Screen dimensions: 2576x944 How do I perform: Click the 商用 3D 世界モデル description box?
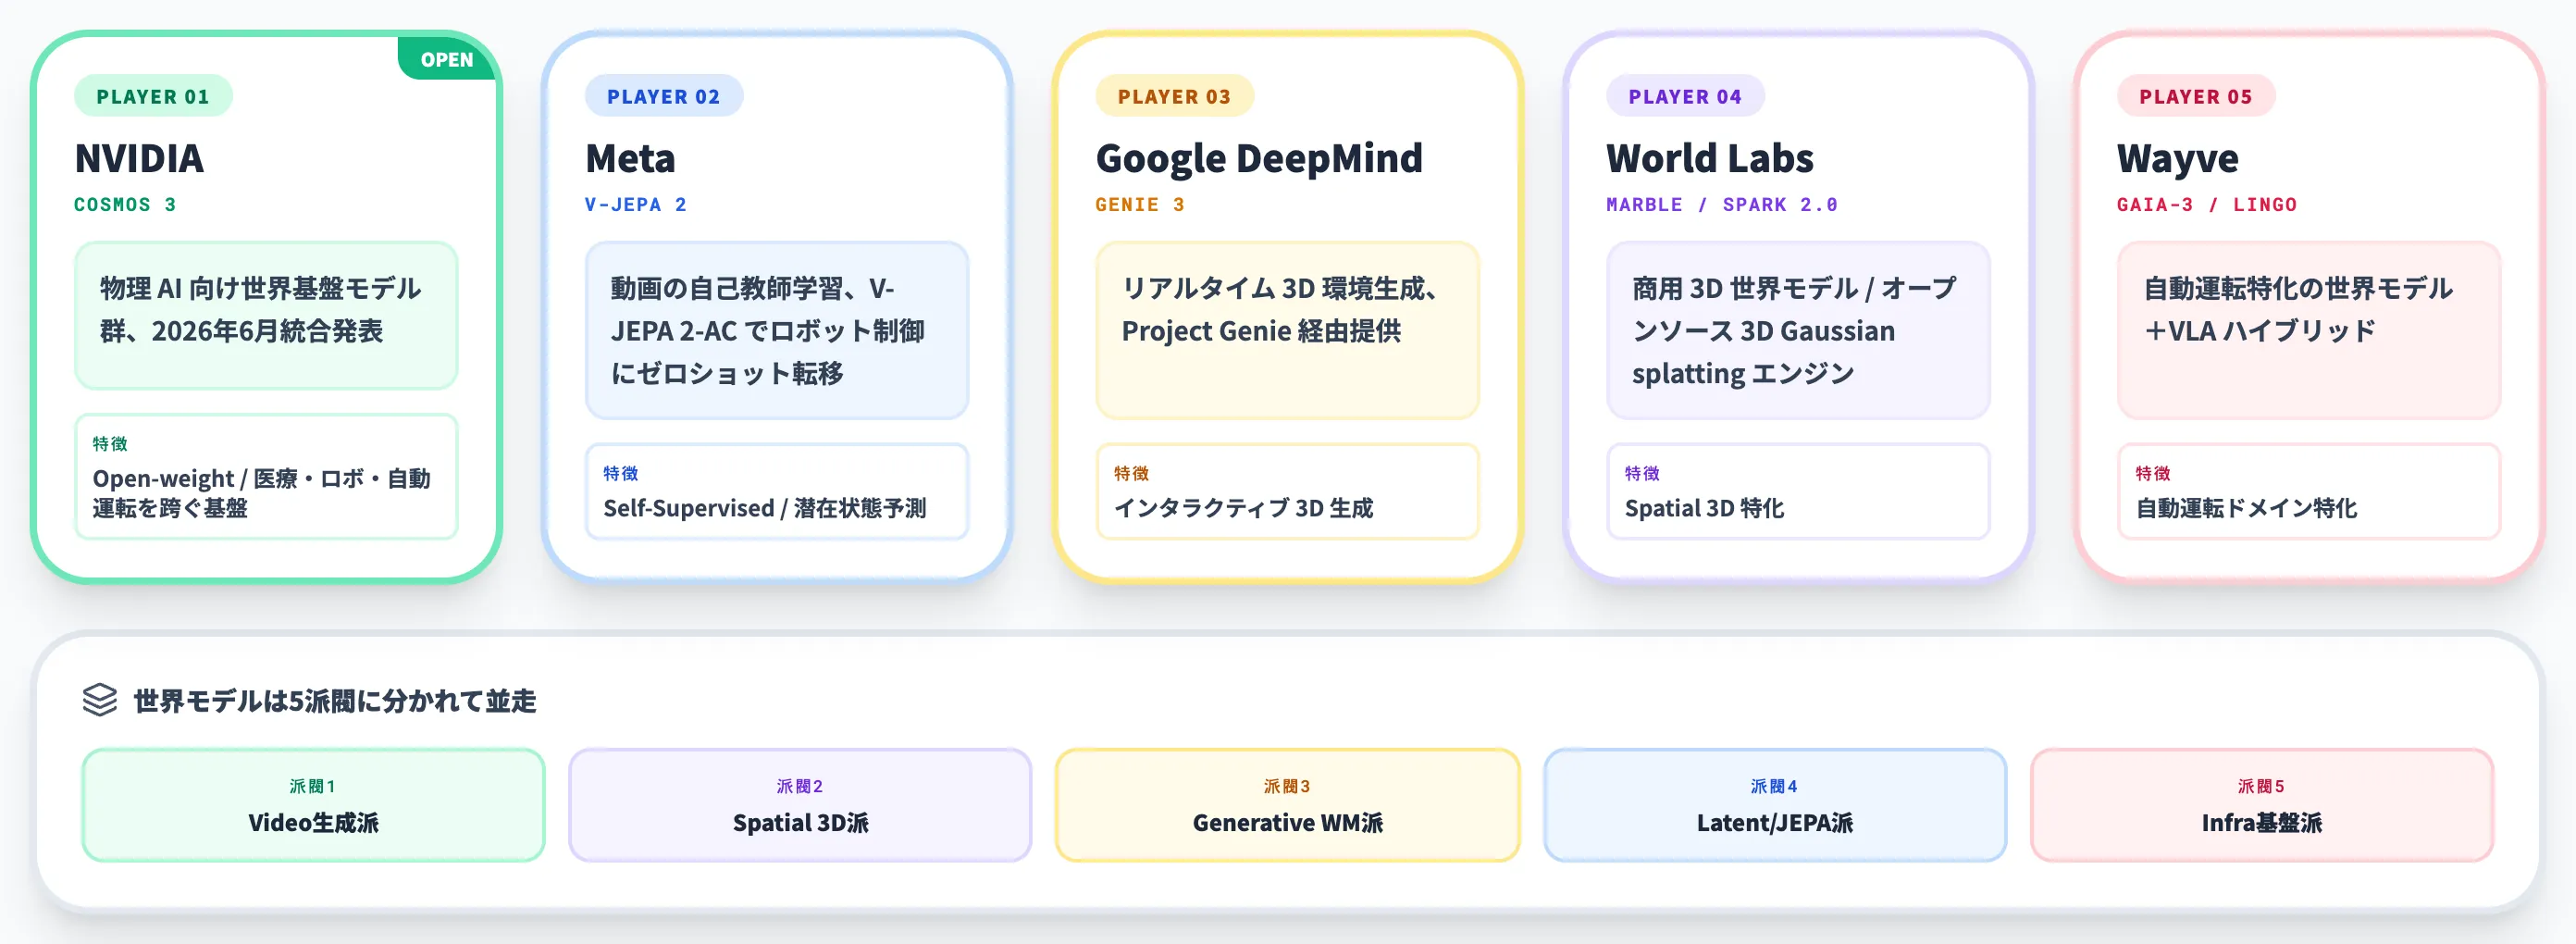1798,330
